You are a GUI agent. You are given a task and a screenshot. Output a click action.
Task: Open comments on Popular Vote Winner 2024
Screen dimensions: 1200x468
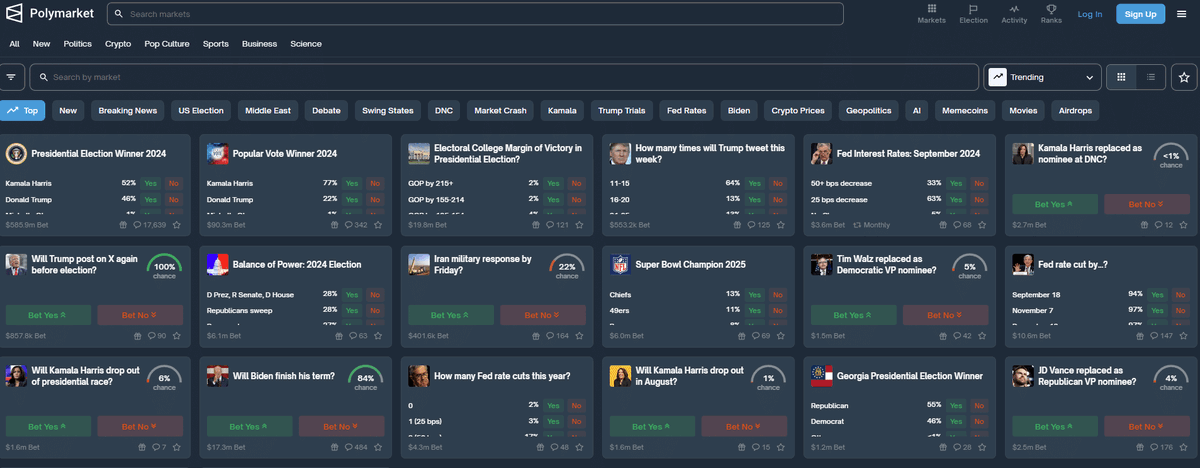pos(355,225)
